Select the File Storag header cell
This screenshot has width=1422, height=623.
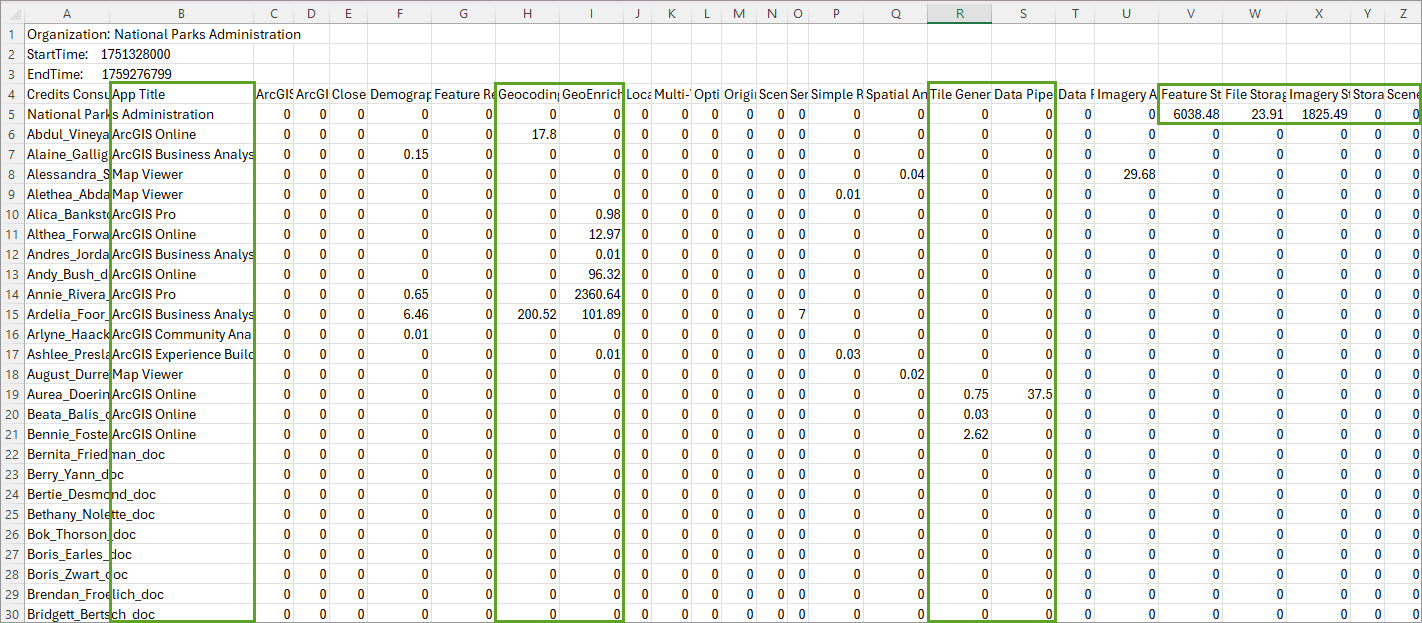click(1254, 94)
